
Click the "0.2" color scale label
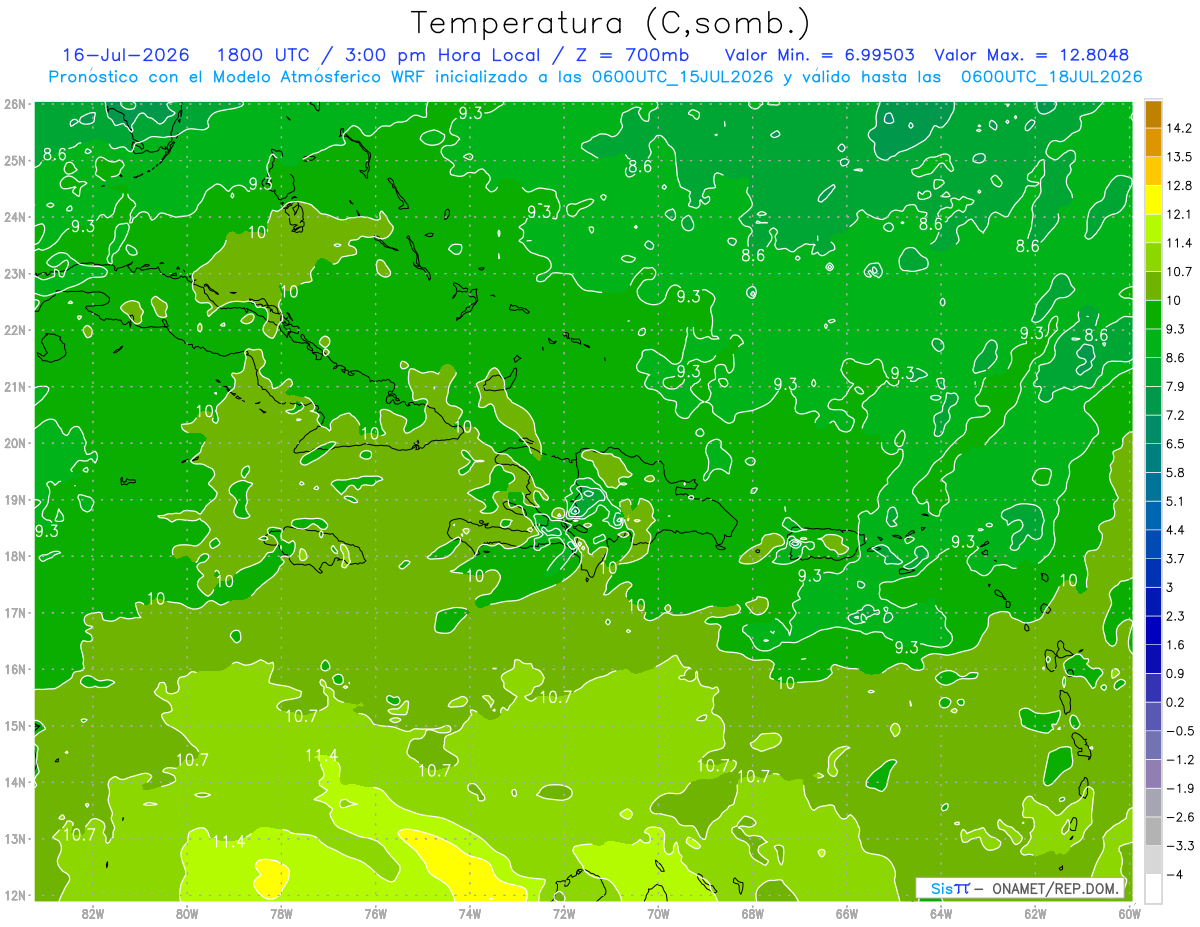(1176, 702)
